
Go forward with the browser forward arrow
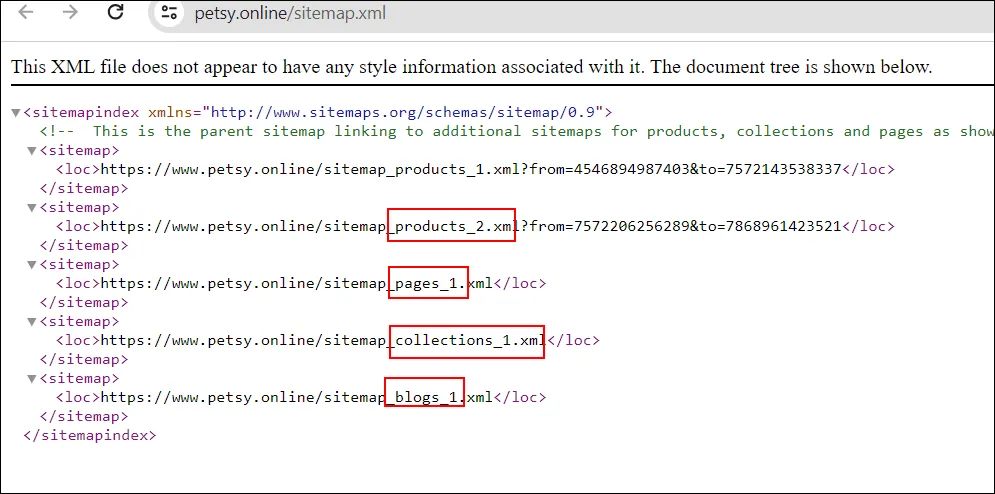70,13
